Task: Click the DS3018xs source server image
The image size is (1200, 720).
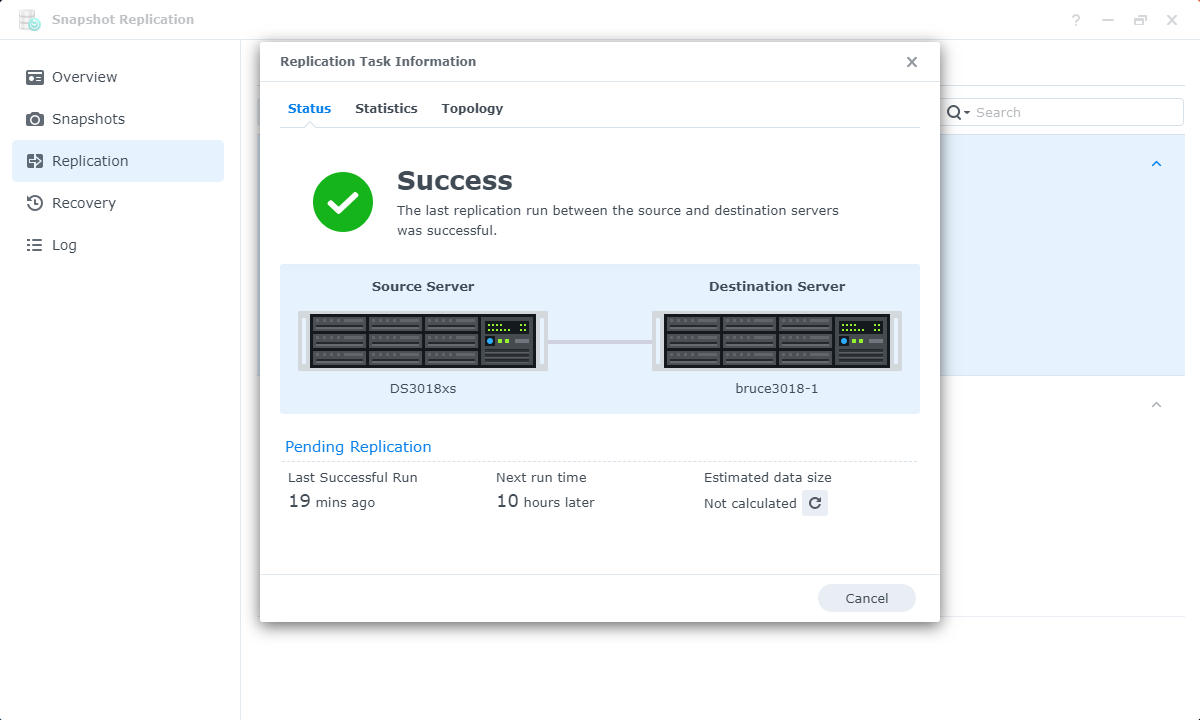Action: click(423, 340)
